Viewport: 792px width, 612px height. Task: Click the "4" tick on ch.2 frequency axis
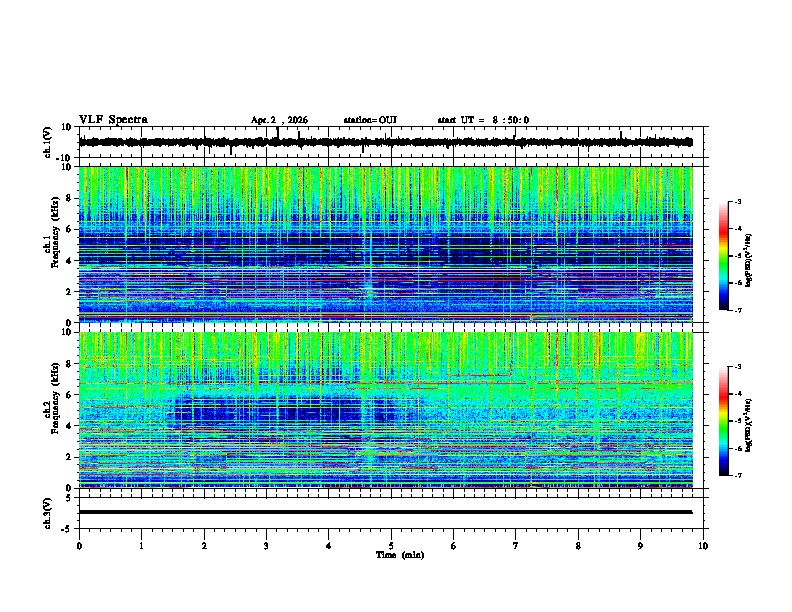[x=71, y=426]
